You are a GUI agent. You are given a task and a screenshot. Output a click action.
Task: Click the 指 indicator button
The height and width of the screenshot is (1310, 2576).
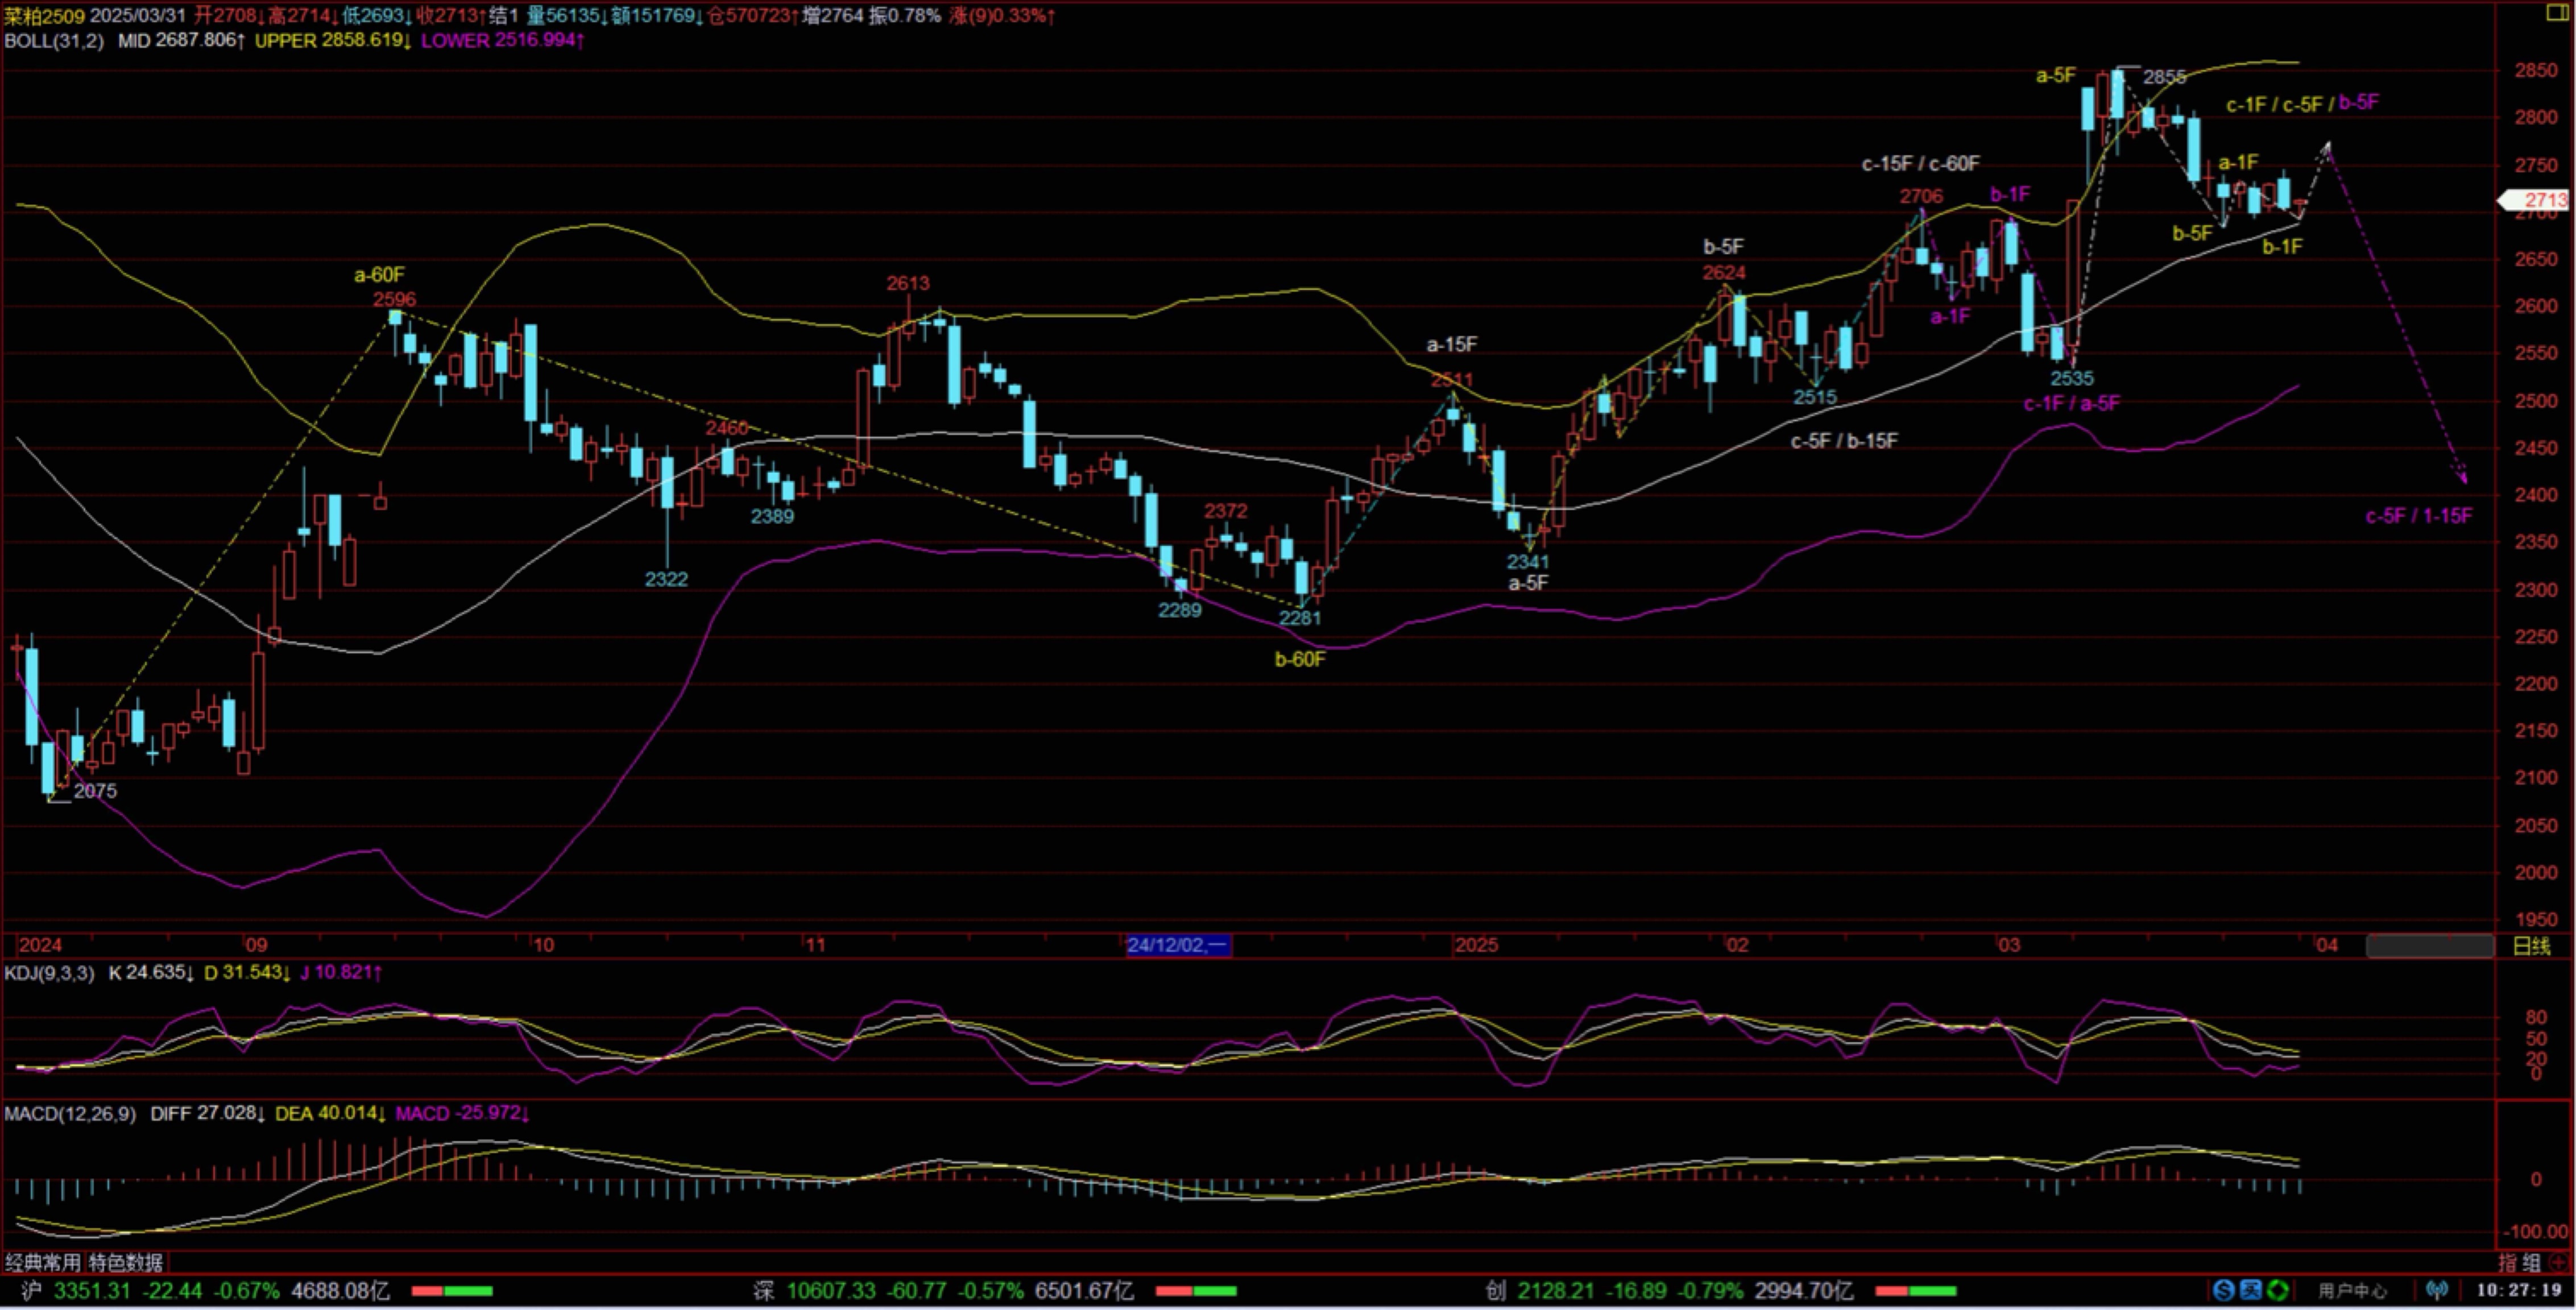click(x=2508, y=1263)
